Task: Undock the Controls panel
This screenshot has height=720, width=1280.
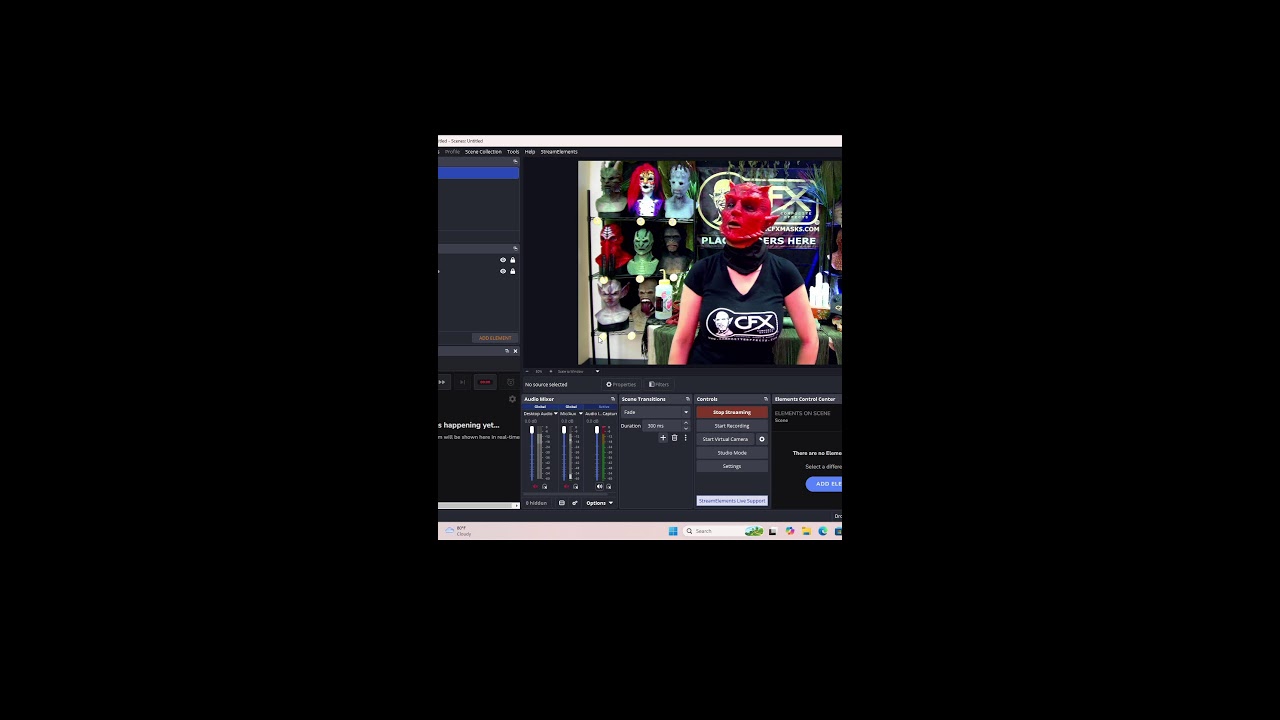Action: pyautogui.click(x=766, y=399)
